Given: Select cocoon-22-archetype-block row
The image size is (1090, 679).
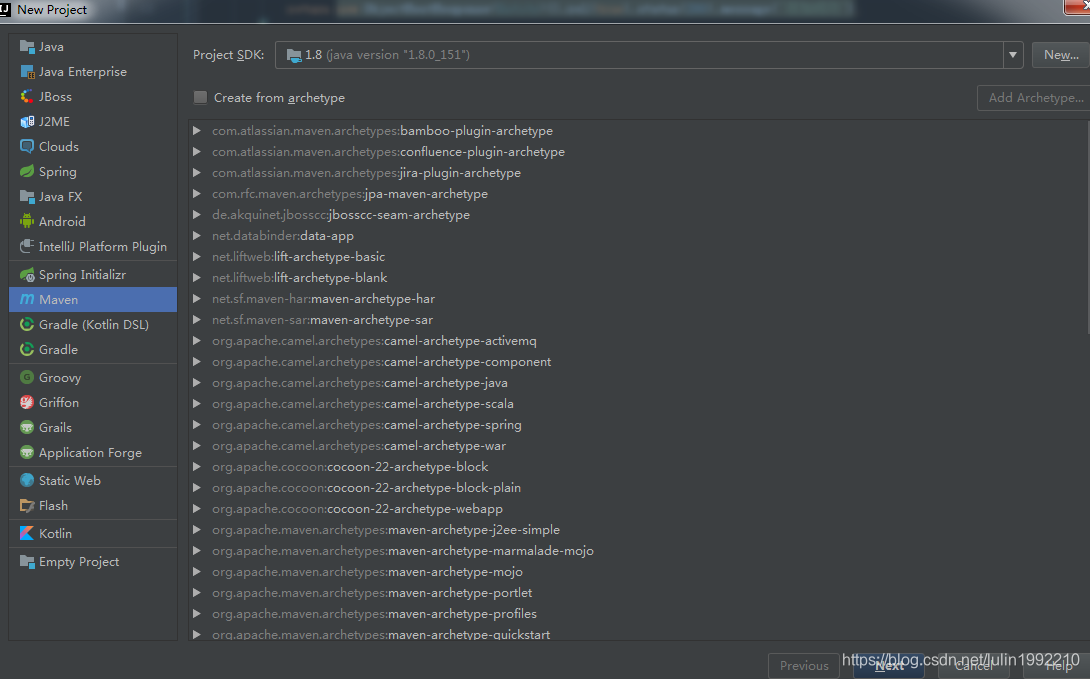Looking at the screenshot, I should pyautogui.click(x=638, y=466).
